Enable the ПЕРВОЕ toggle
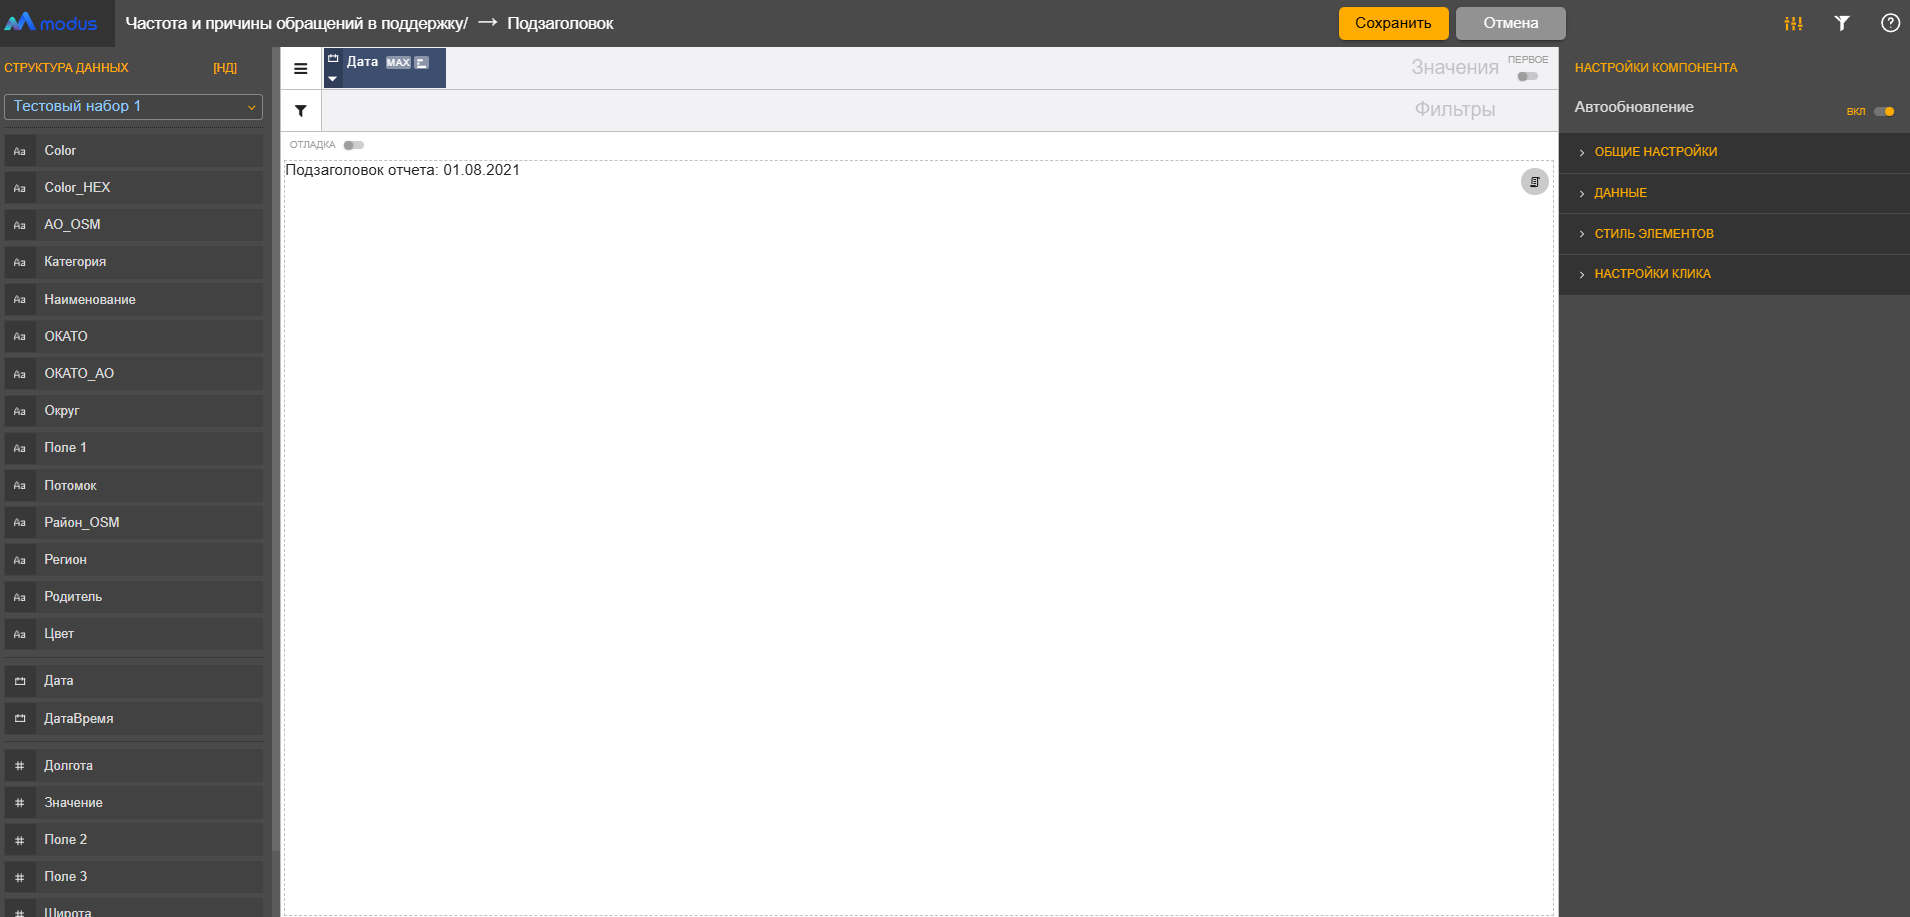 [1527, 76]
